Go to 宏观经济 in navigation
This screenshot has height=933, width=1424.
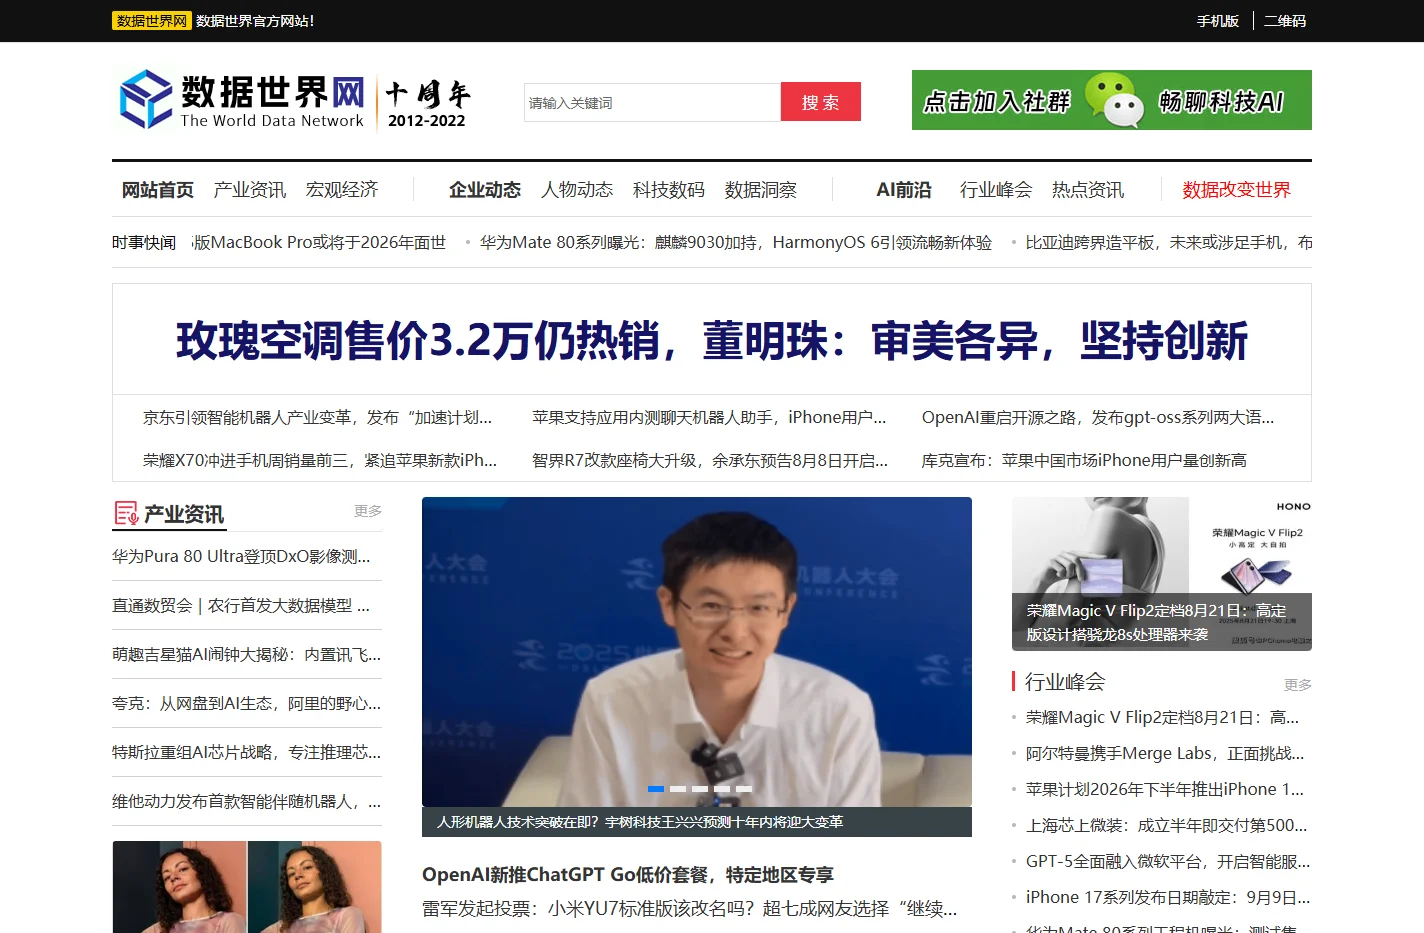click(342, 190)
